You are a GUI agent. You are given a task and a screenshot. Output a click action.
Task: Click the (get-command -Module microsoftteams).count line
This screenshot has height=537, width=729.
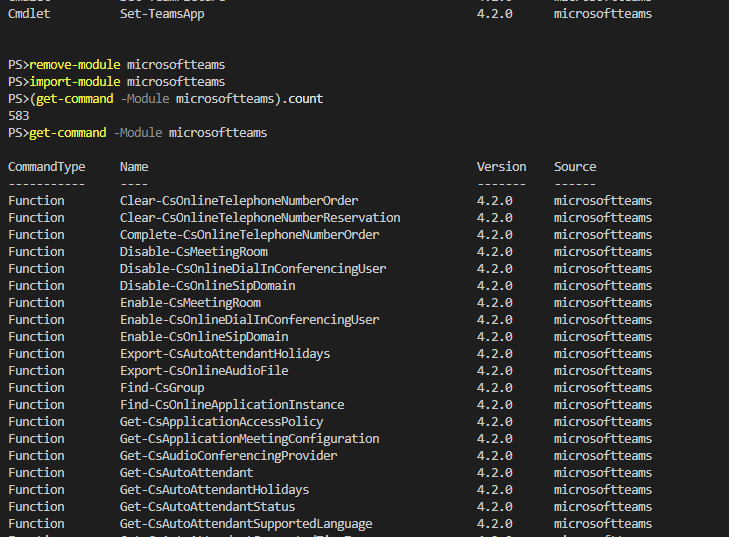(166, 99)
